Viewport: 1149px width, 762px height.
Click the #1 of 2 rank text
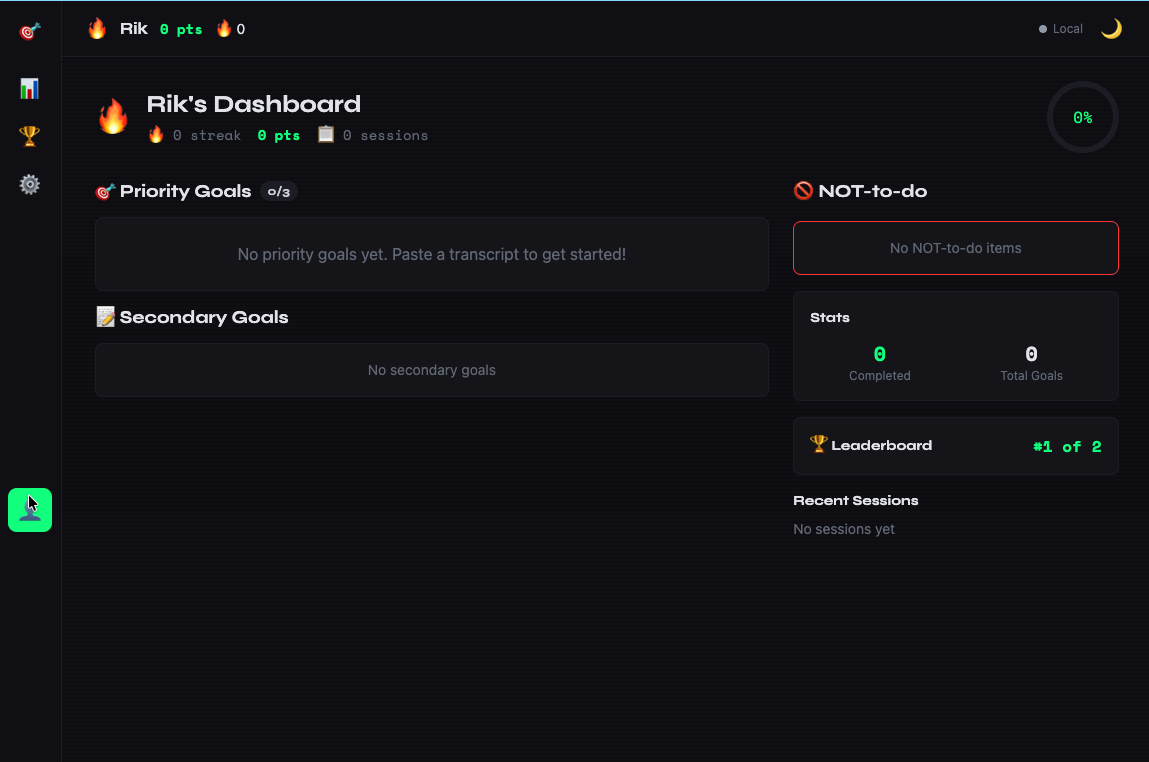pyautogui.click(x=1067, y=447)
